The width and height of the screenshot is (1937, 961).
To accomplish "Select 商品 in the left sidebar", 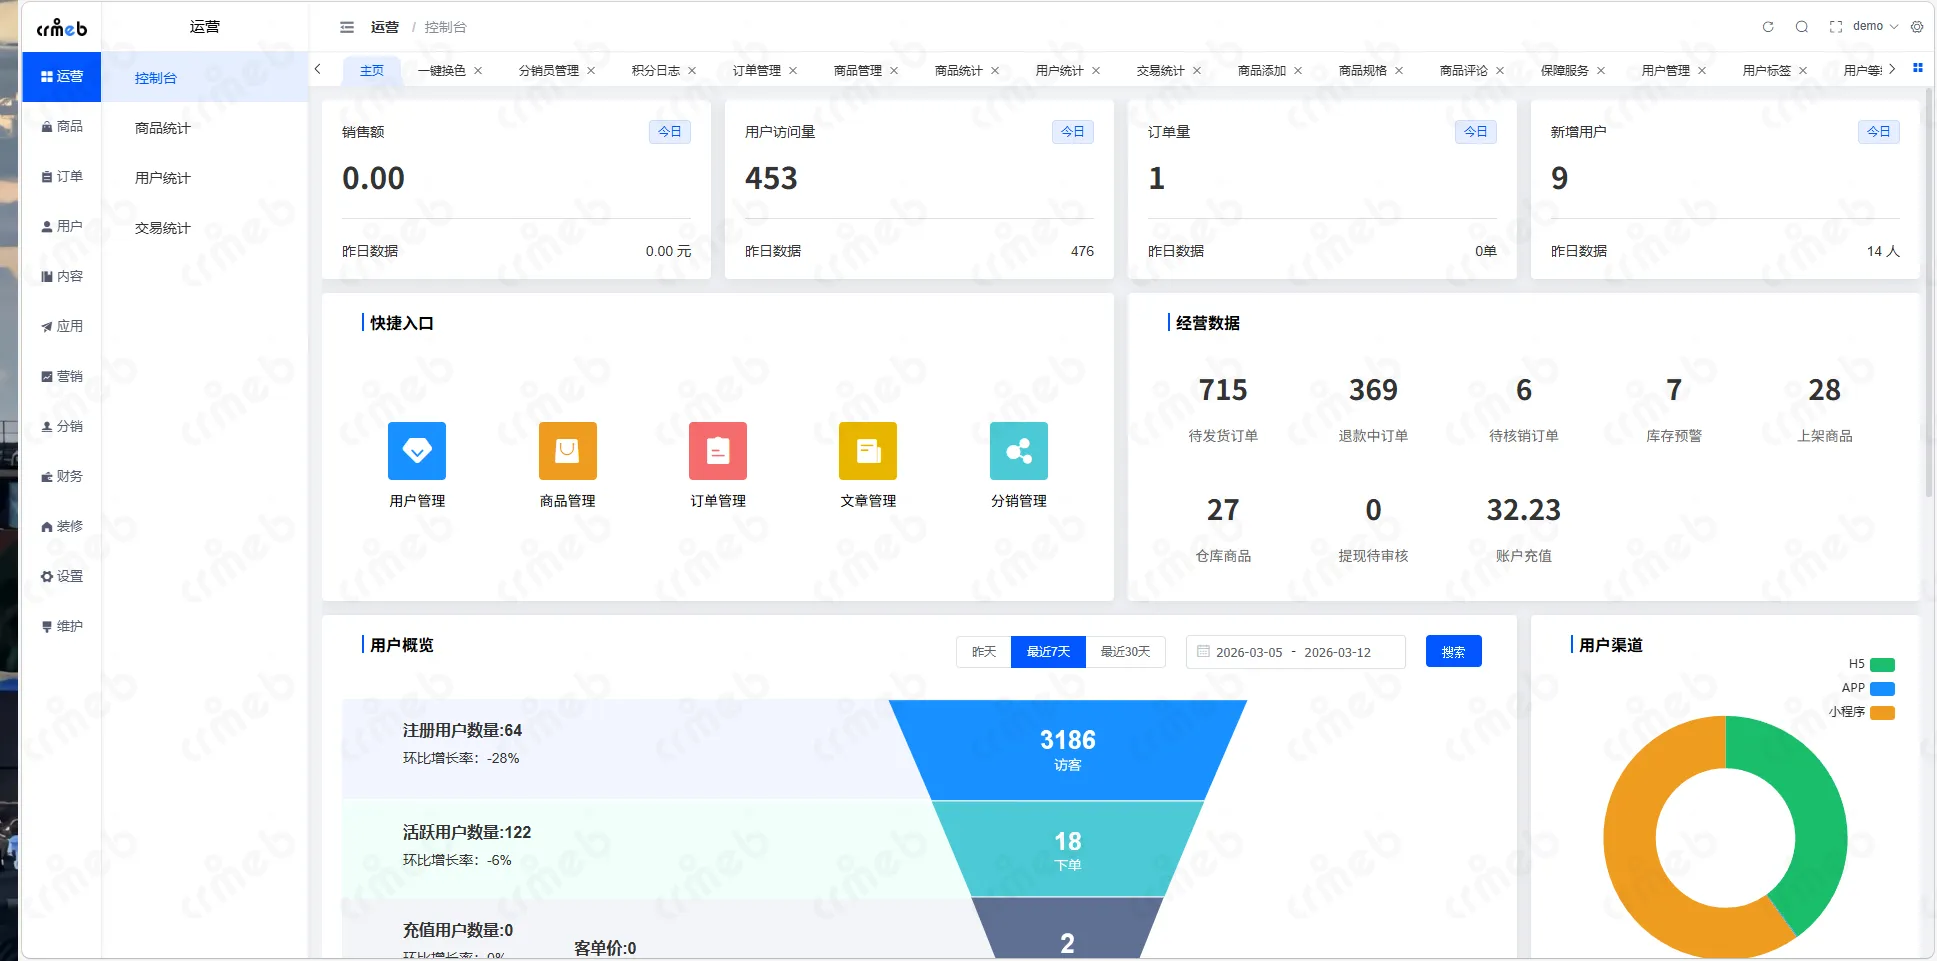I will coord(61,126).
